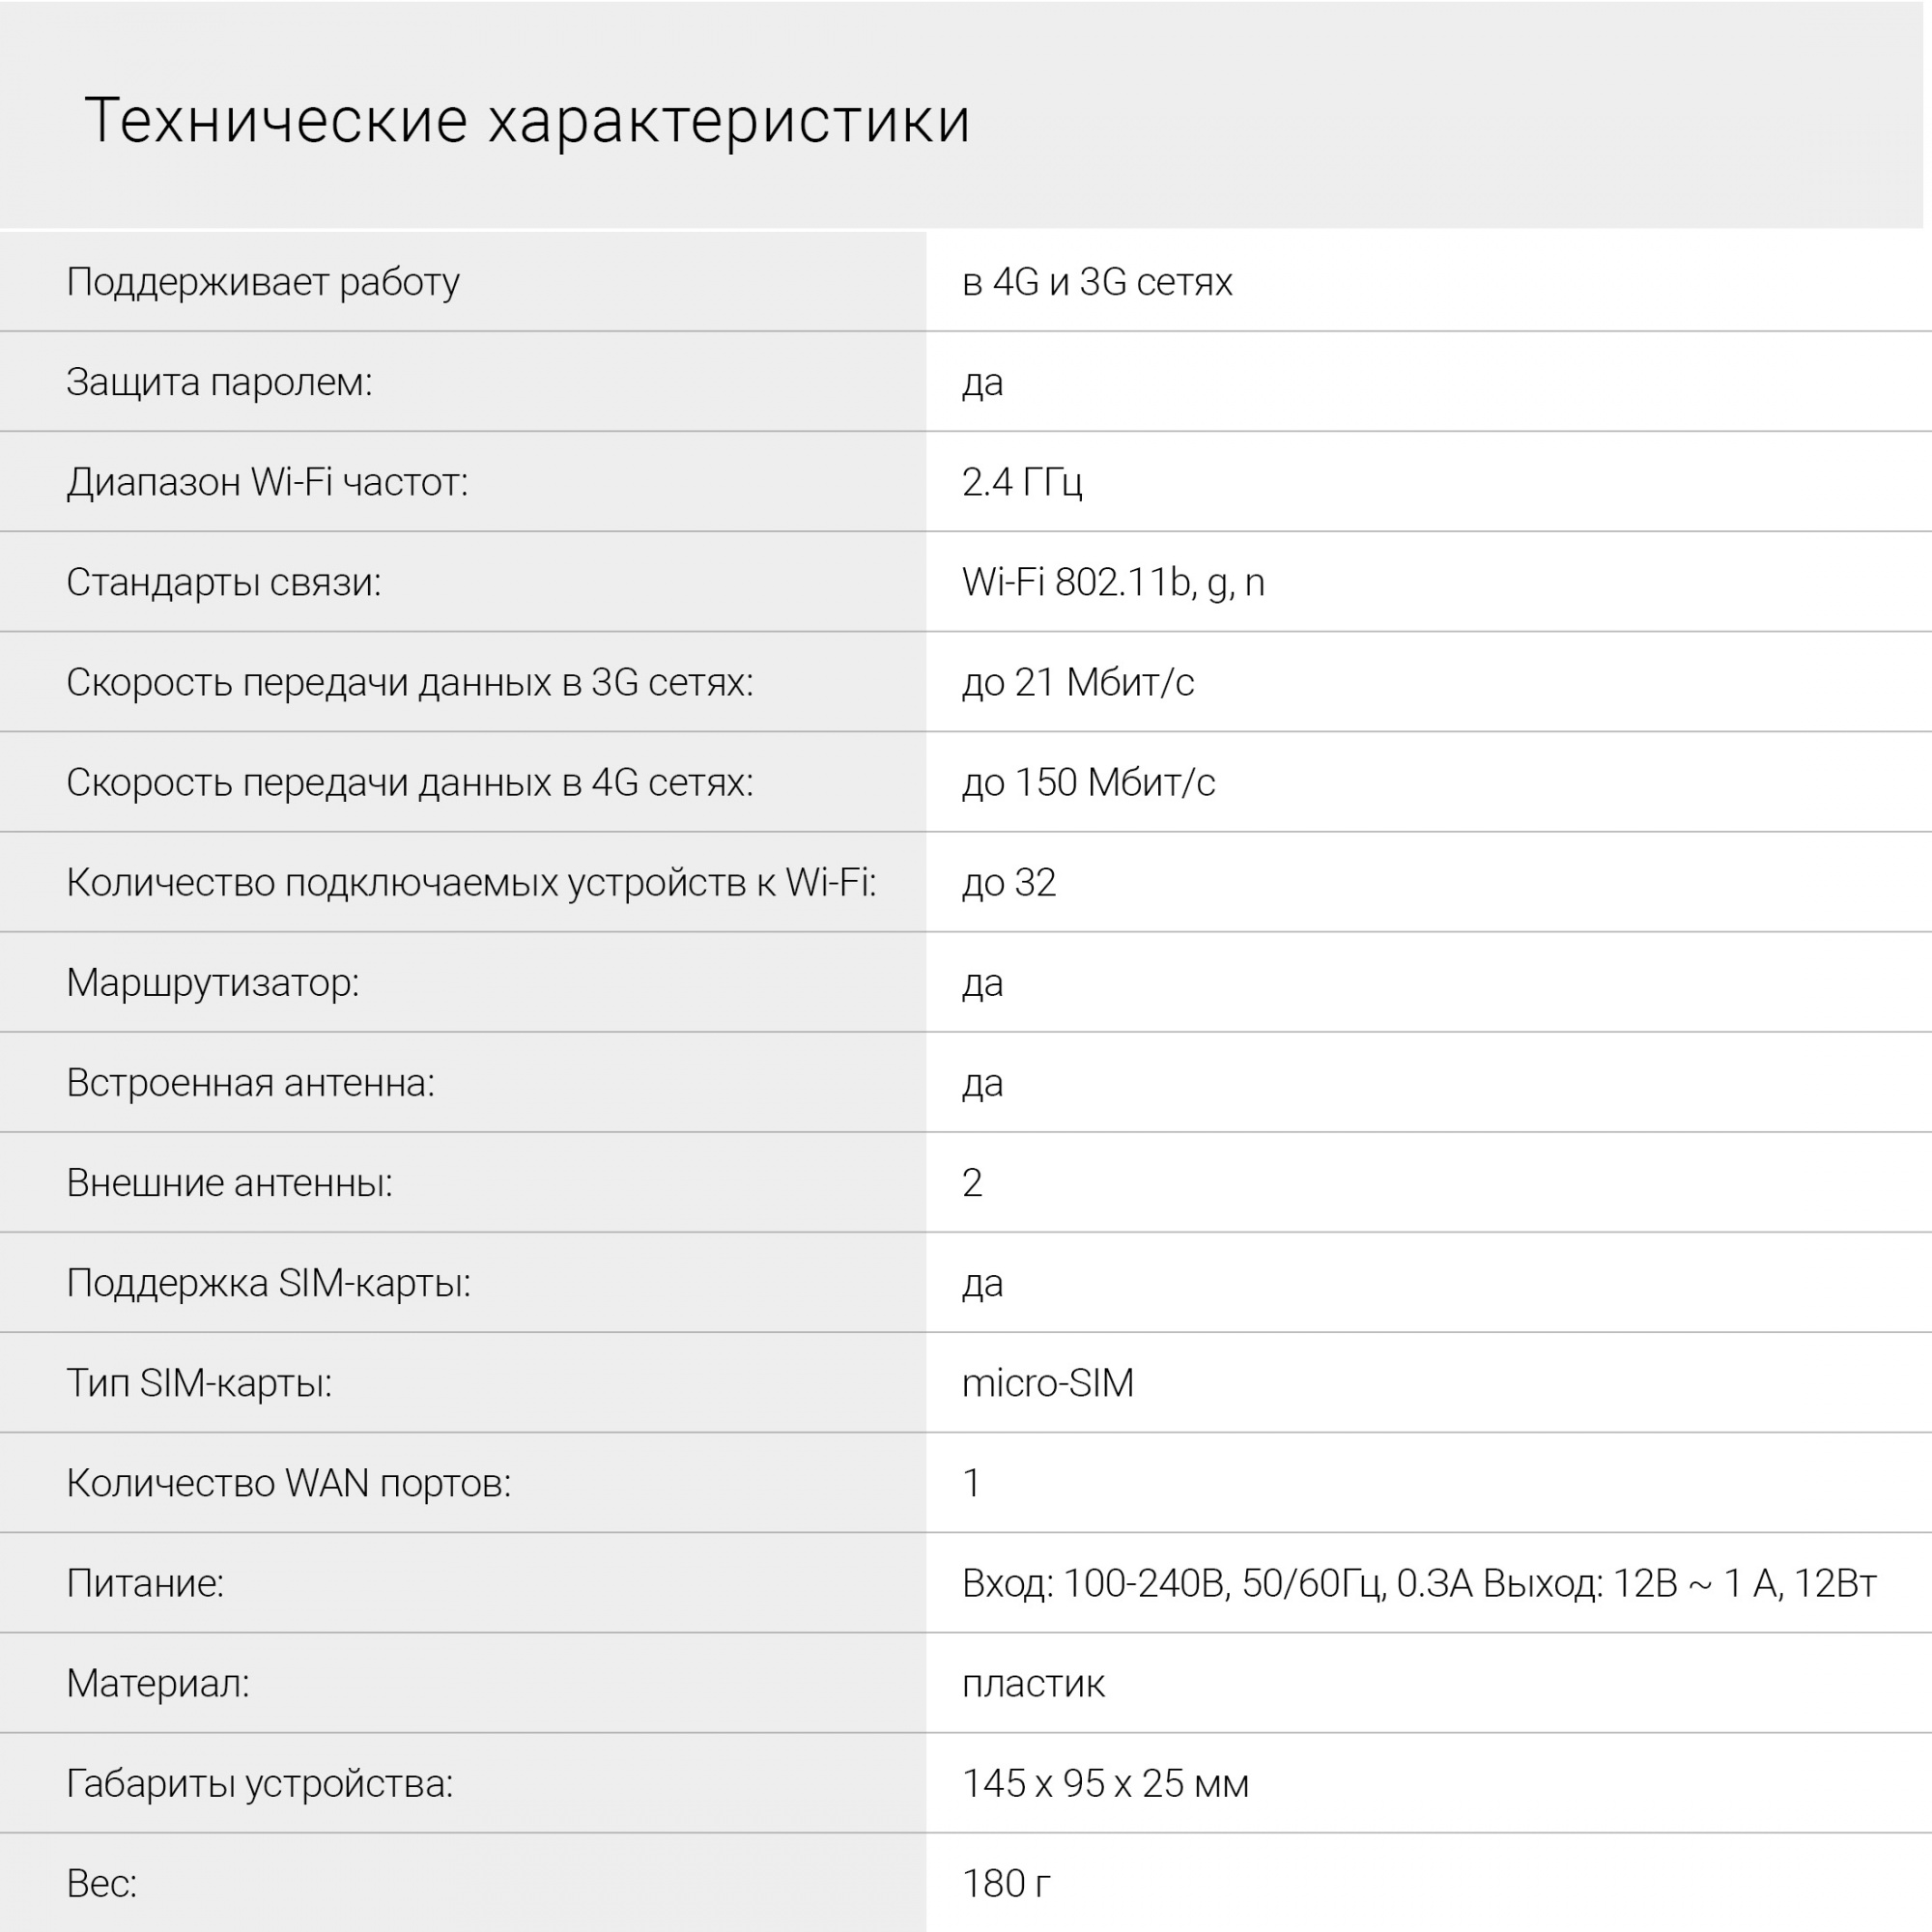Click the "Технические характеристики" heading
This screenshot has width=1932, height=1932.
click(x=527, y=120)
